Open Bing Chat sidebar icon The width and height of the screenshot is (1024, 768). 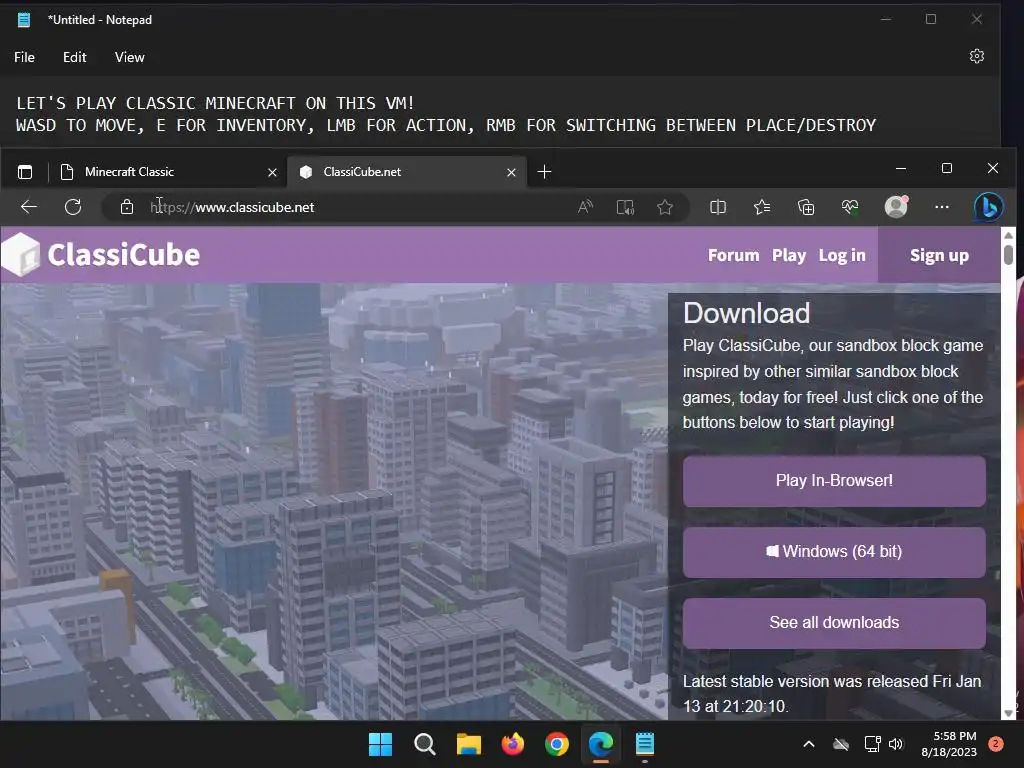pos(989,207)
